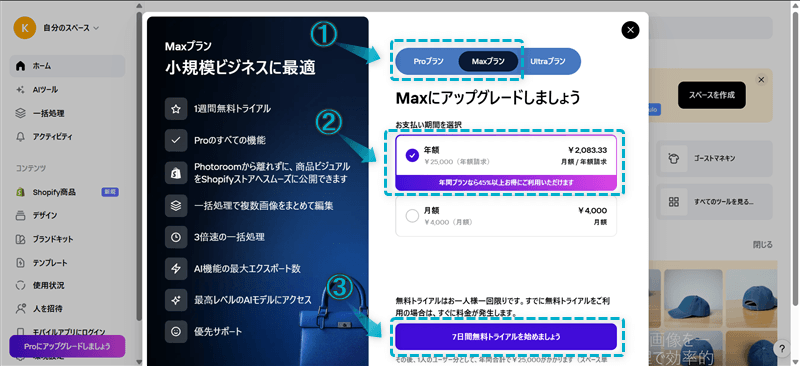
Task: Close the upgrade dialog with X button
Action: pos(630,30)
